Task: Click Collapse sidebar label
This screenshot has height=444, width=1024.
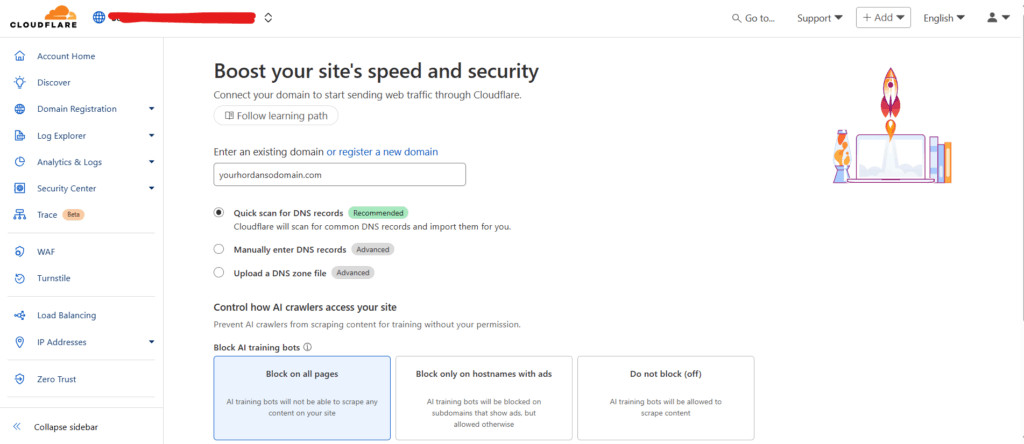Action: pos(66,427)
